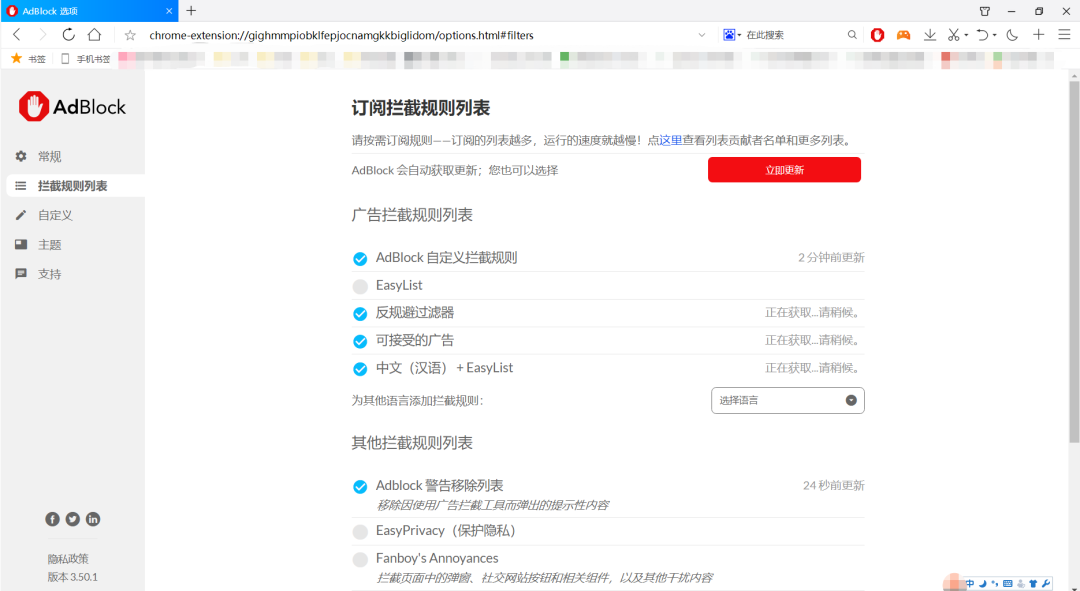Enable Fanboy's Annoyances list
This screenshot has width=1080, height=591.
coord(360,559)
